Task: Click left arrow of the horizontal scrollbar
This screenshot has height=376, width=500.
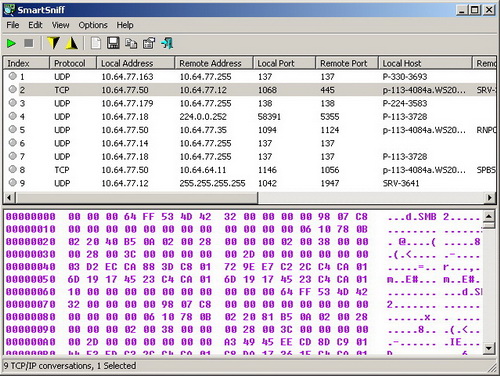Action: point(9,198)
